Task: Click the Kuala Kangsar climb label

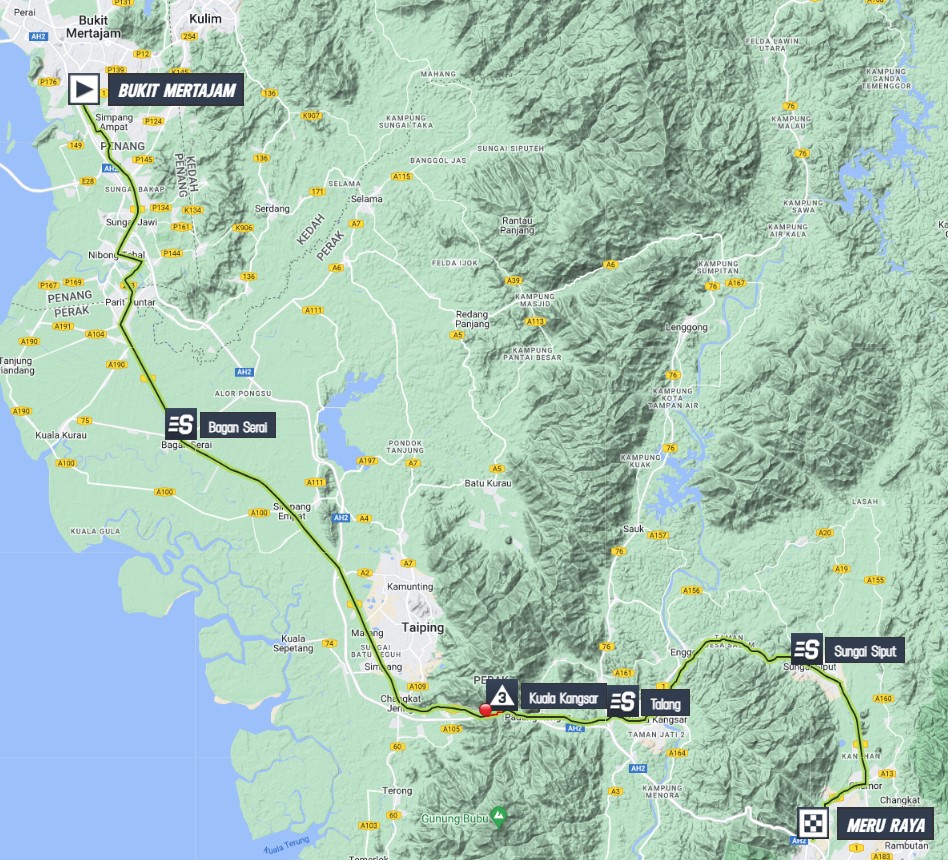Action: click(x=563, y=699)
